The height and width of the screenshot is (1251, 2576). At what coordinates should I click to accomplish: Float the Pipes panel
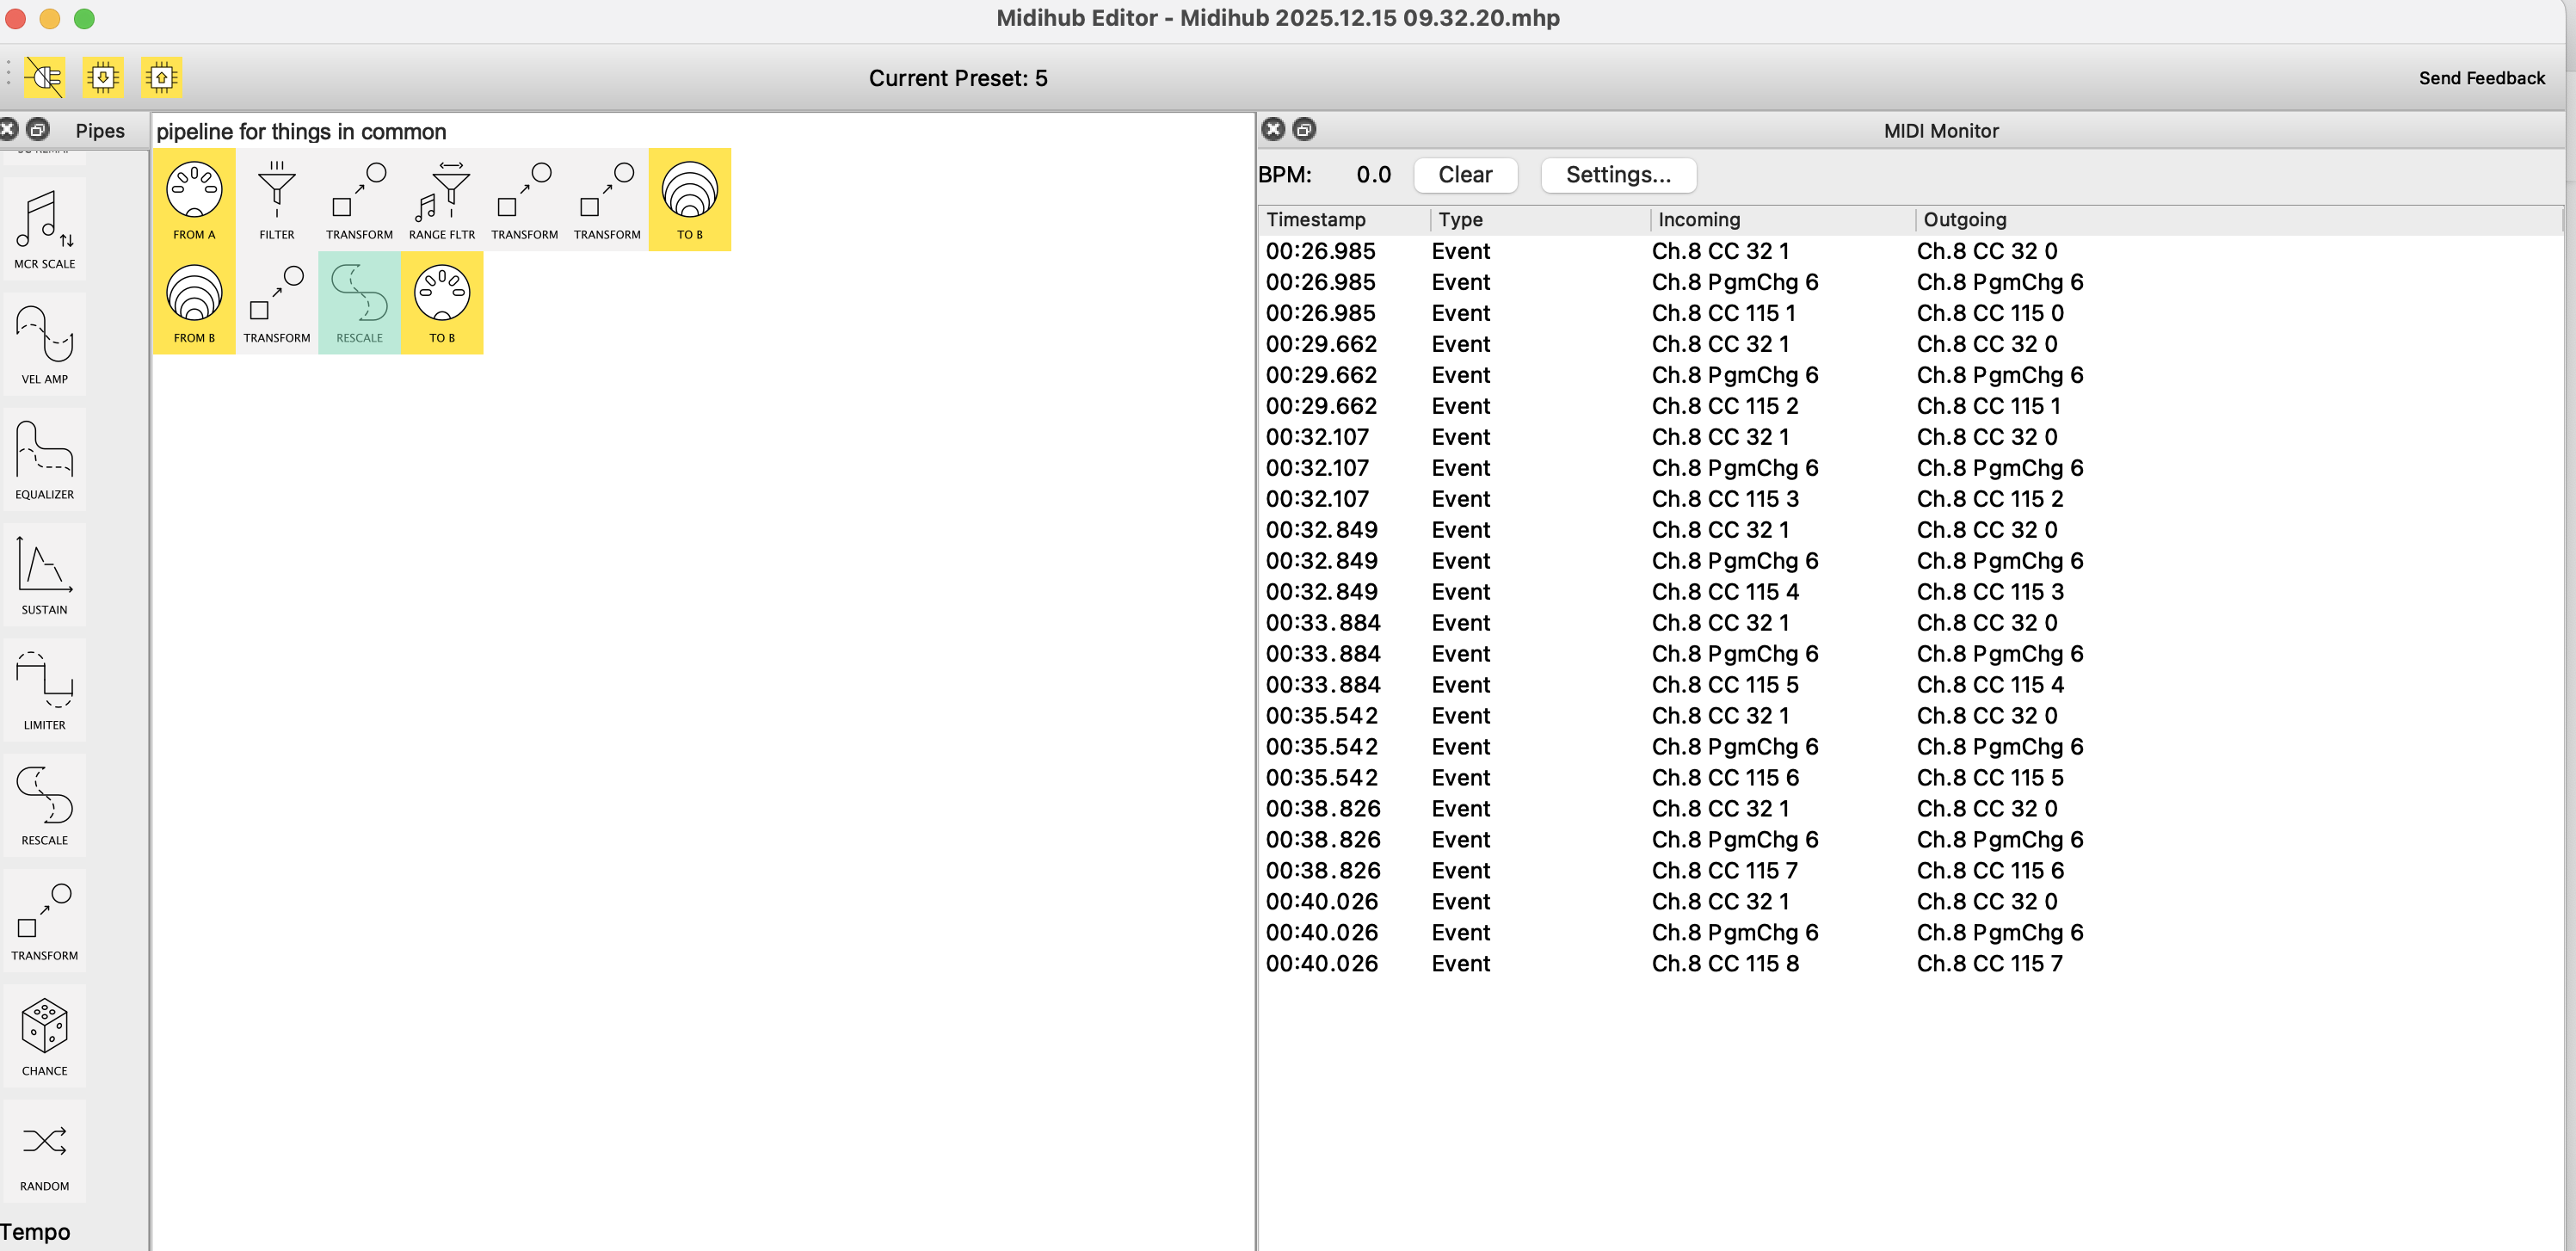pos(38,129)
